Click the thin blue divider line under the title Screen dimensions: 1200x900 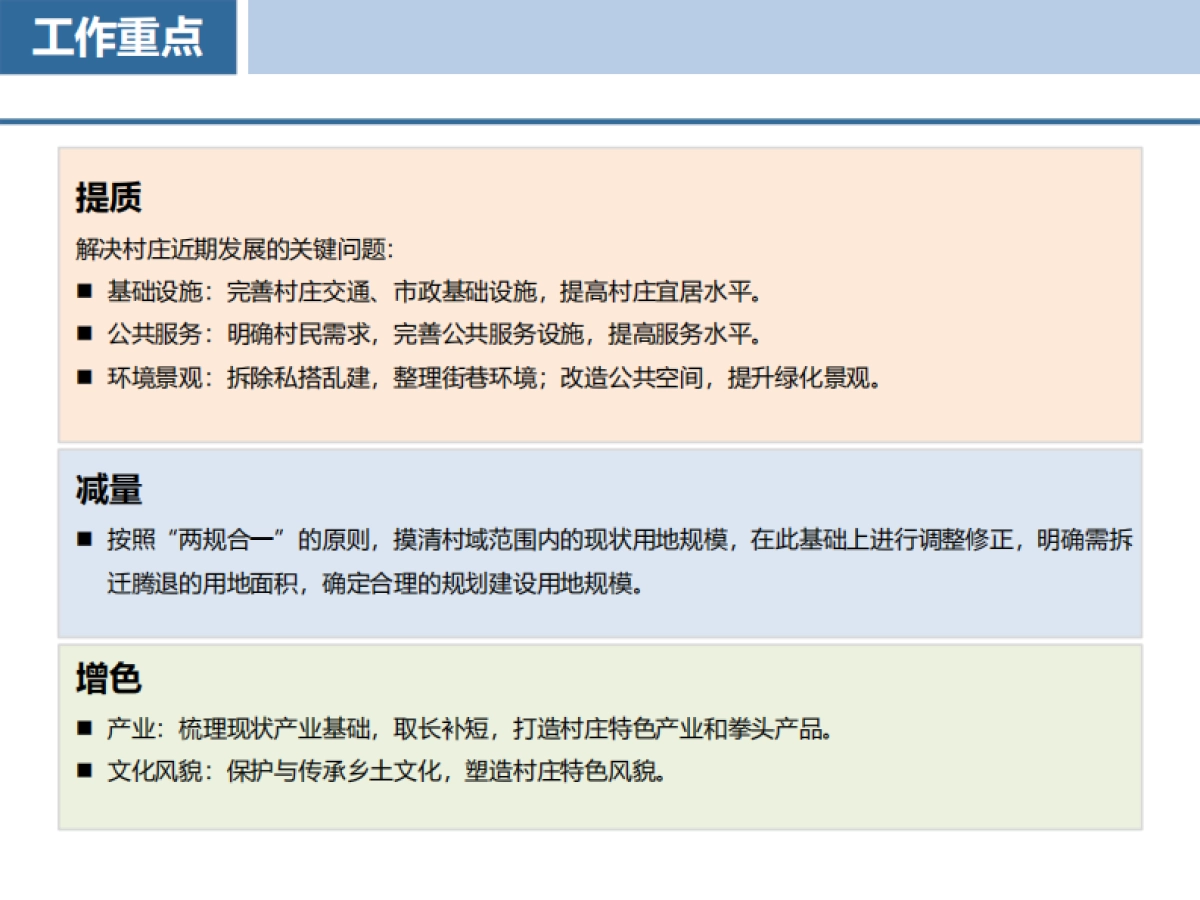point(600,118)
